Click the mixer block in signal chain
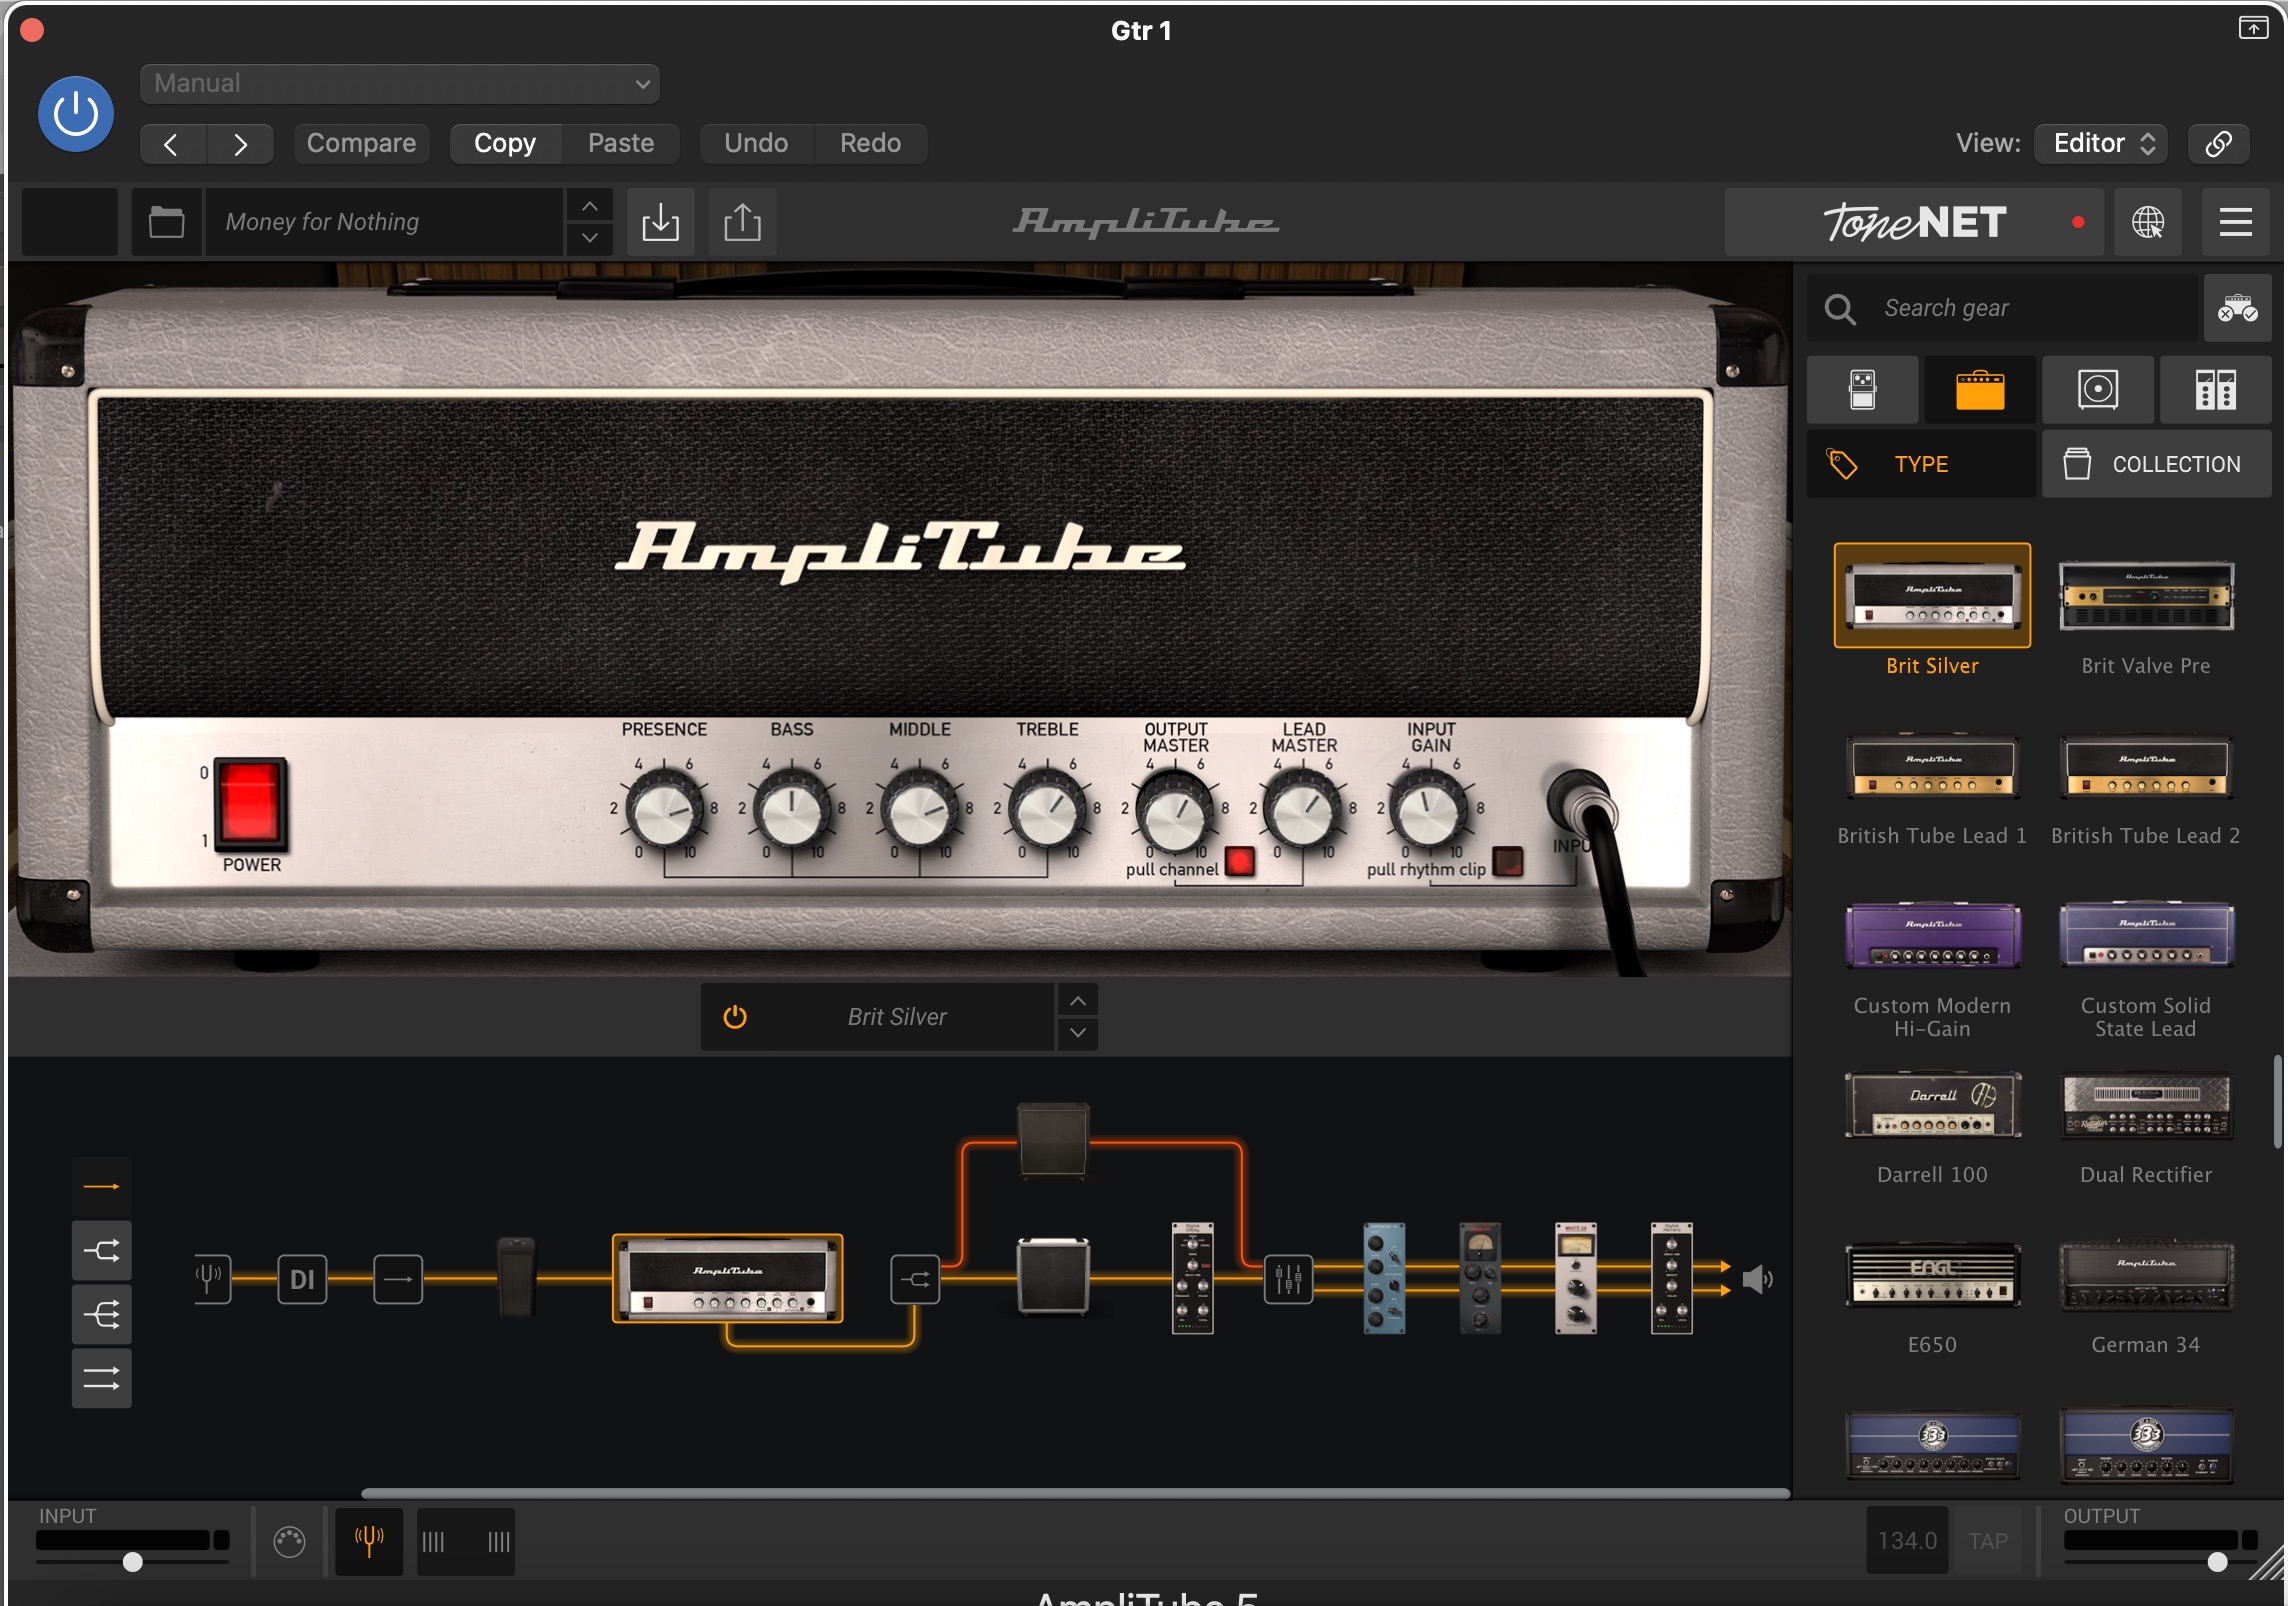 point(1288,1279)
